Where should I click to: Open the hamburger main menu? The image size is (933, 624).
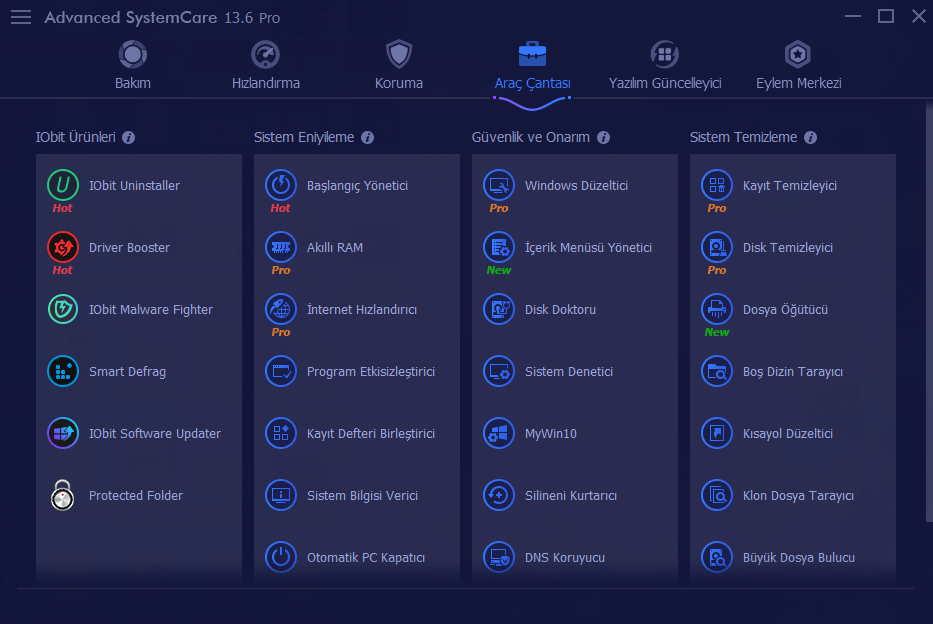[21, 17]
